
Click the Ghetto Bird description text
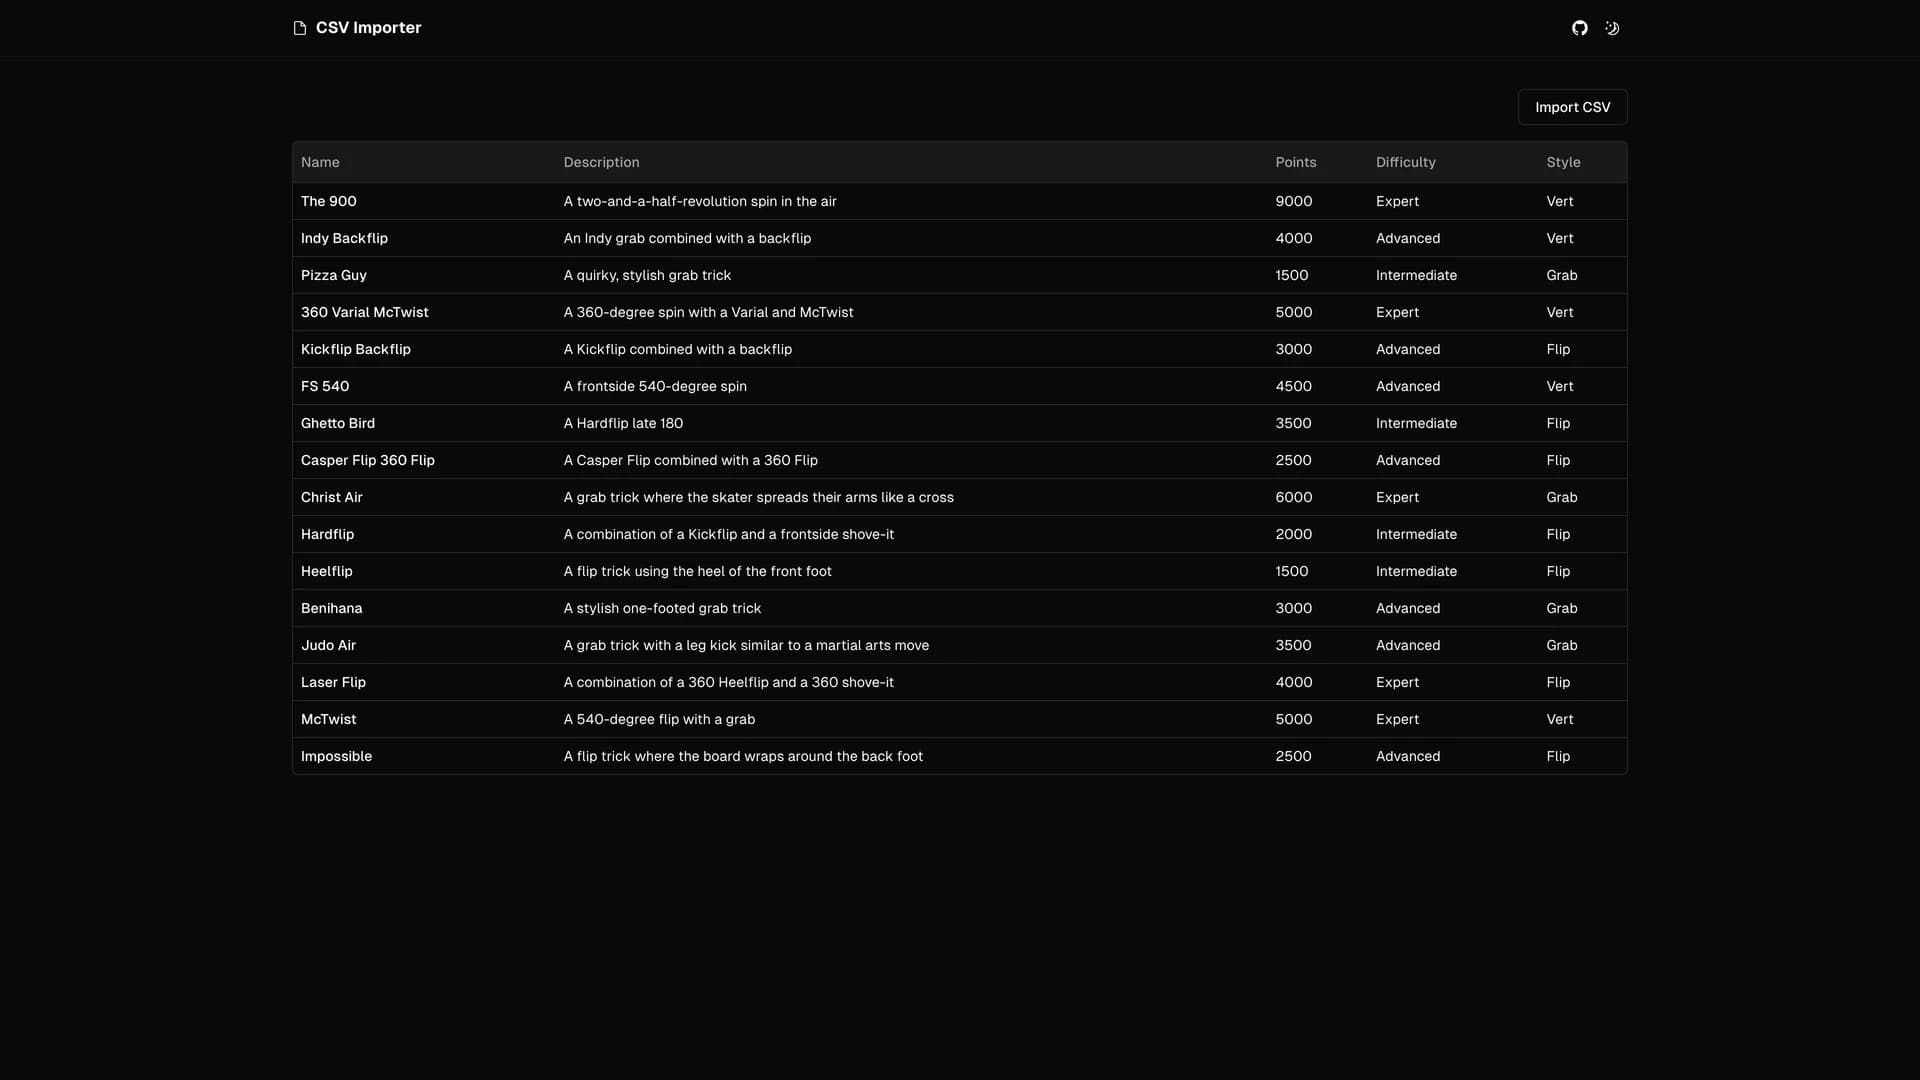(623, 423)
